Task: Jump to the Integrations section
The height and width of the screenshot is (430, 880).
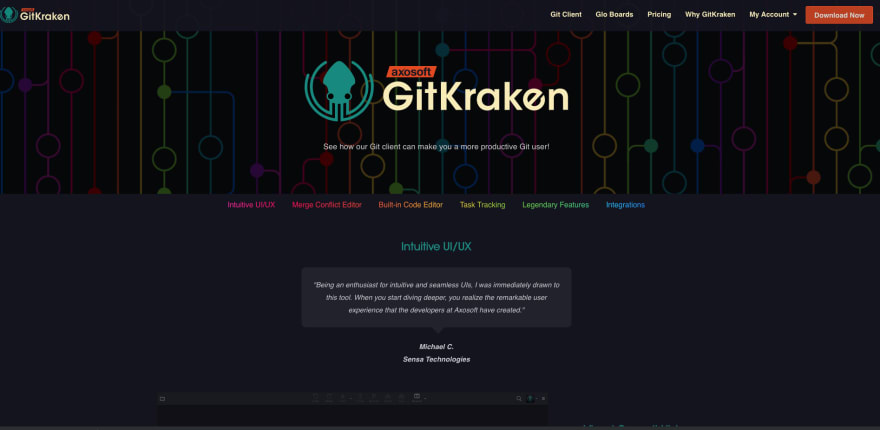Action: pos(625,205)
